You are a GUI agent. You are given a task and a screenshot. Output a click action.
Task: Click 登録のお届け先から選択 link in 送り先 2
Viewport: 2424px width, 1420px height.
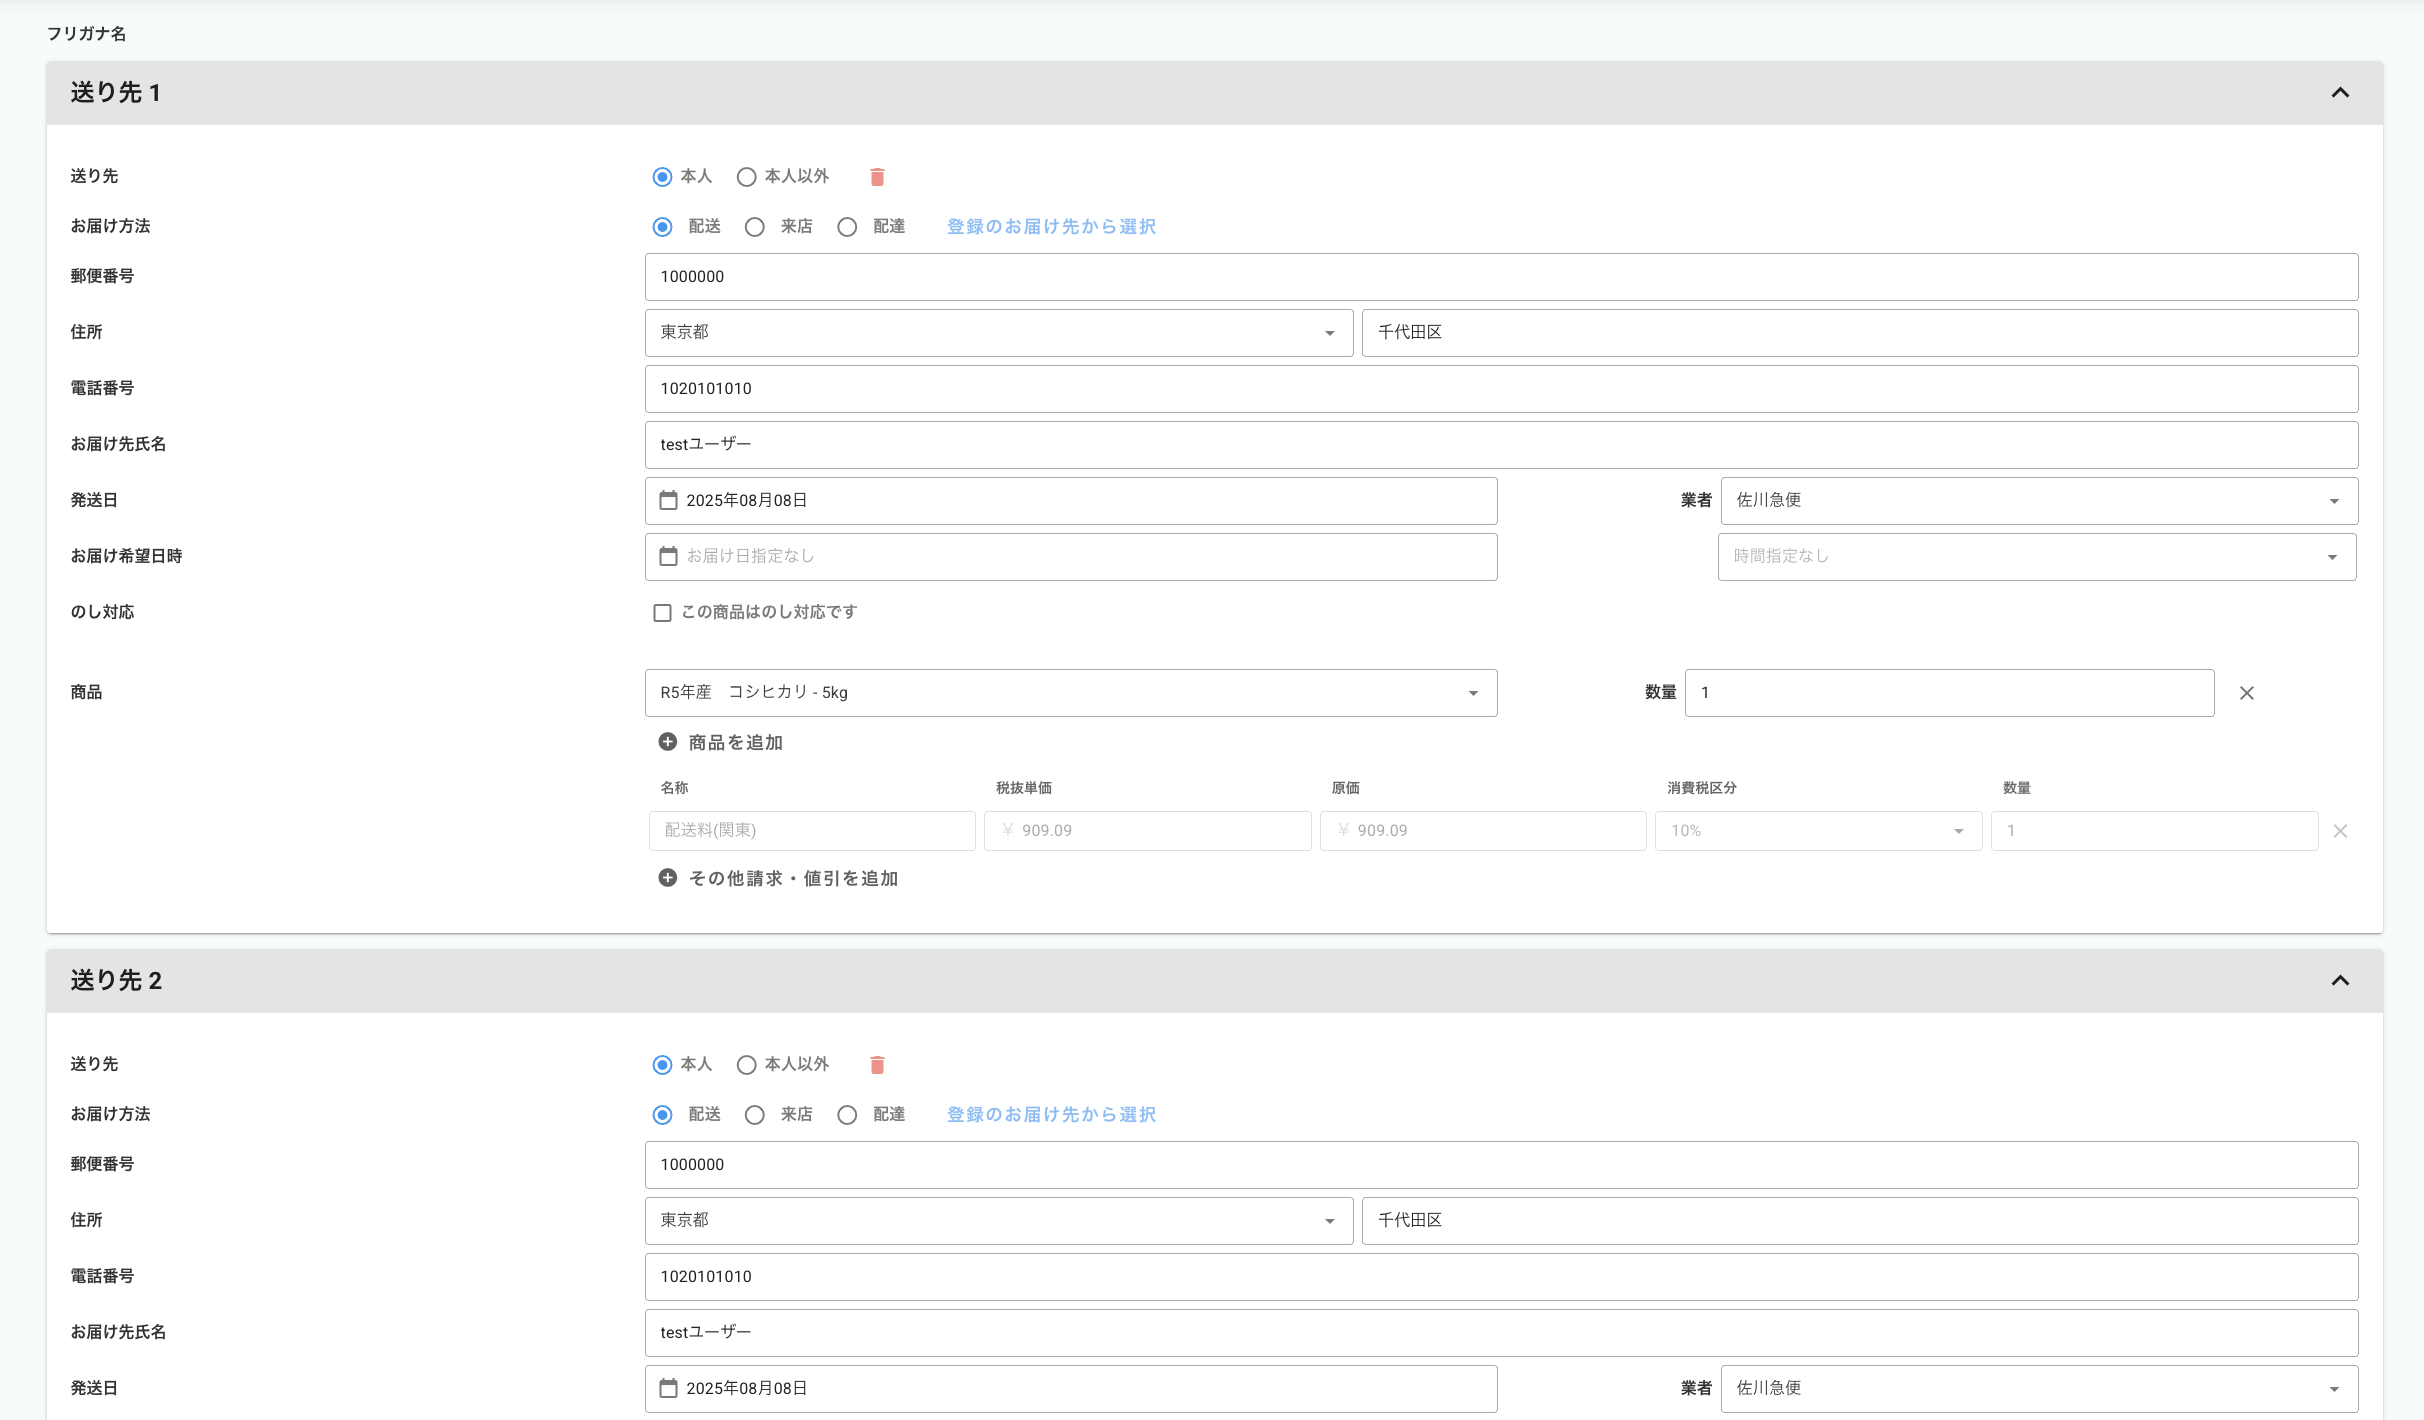tap(1051, 1115)
